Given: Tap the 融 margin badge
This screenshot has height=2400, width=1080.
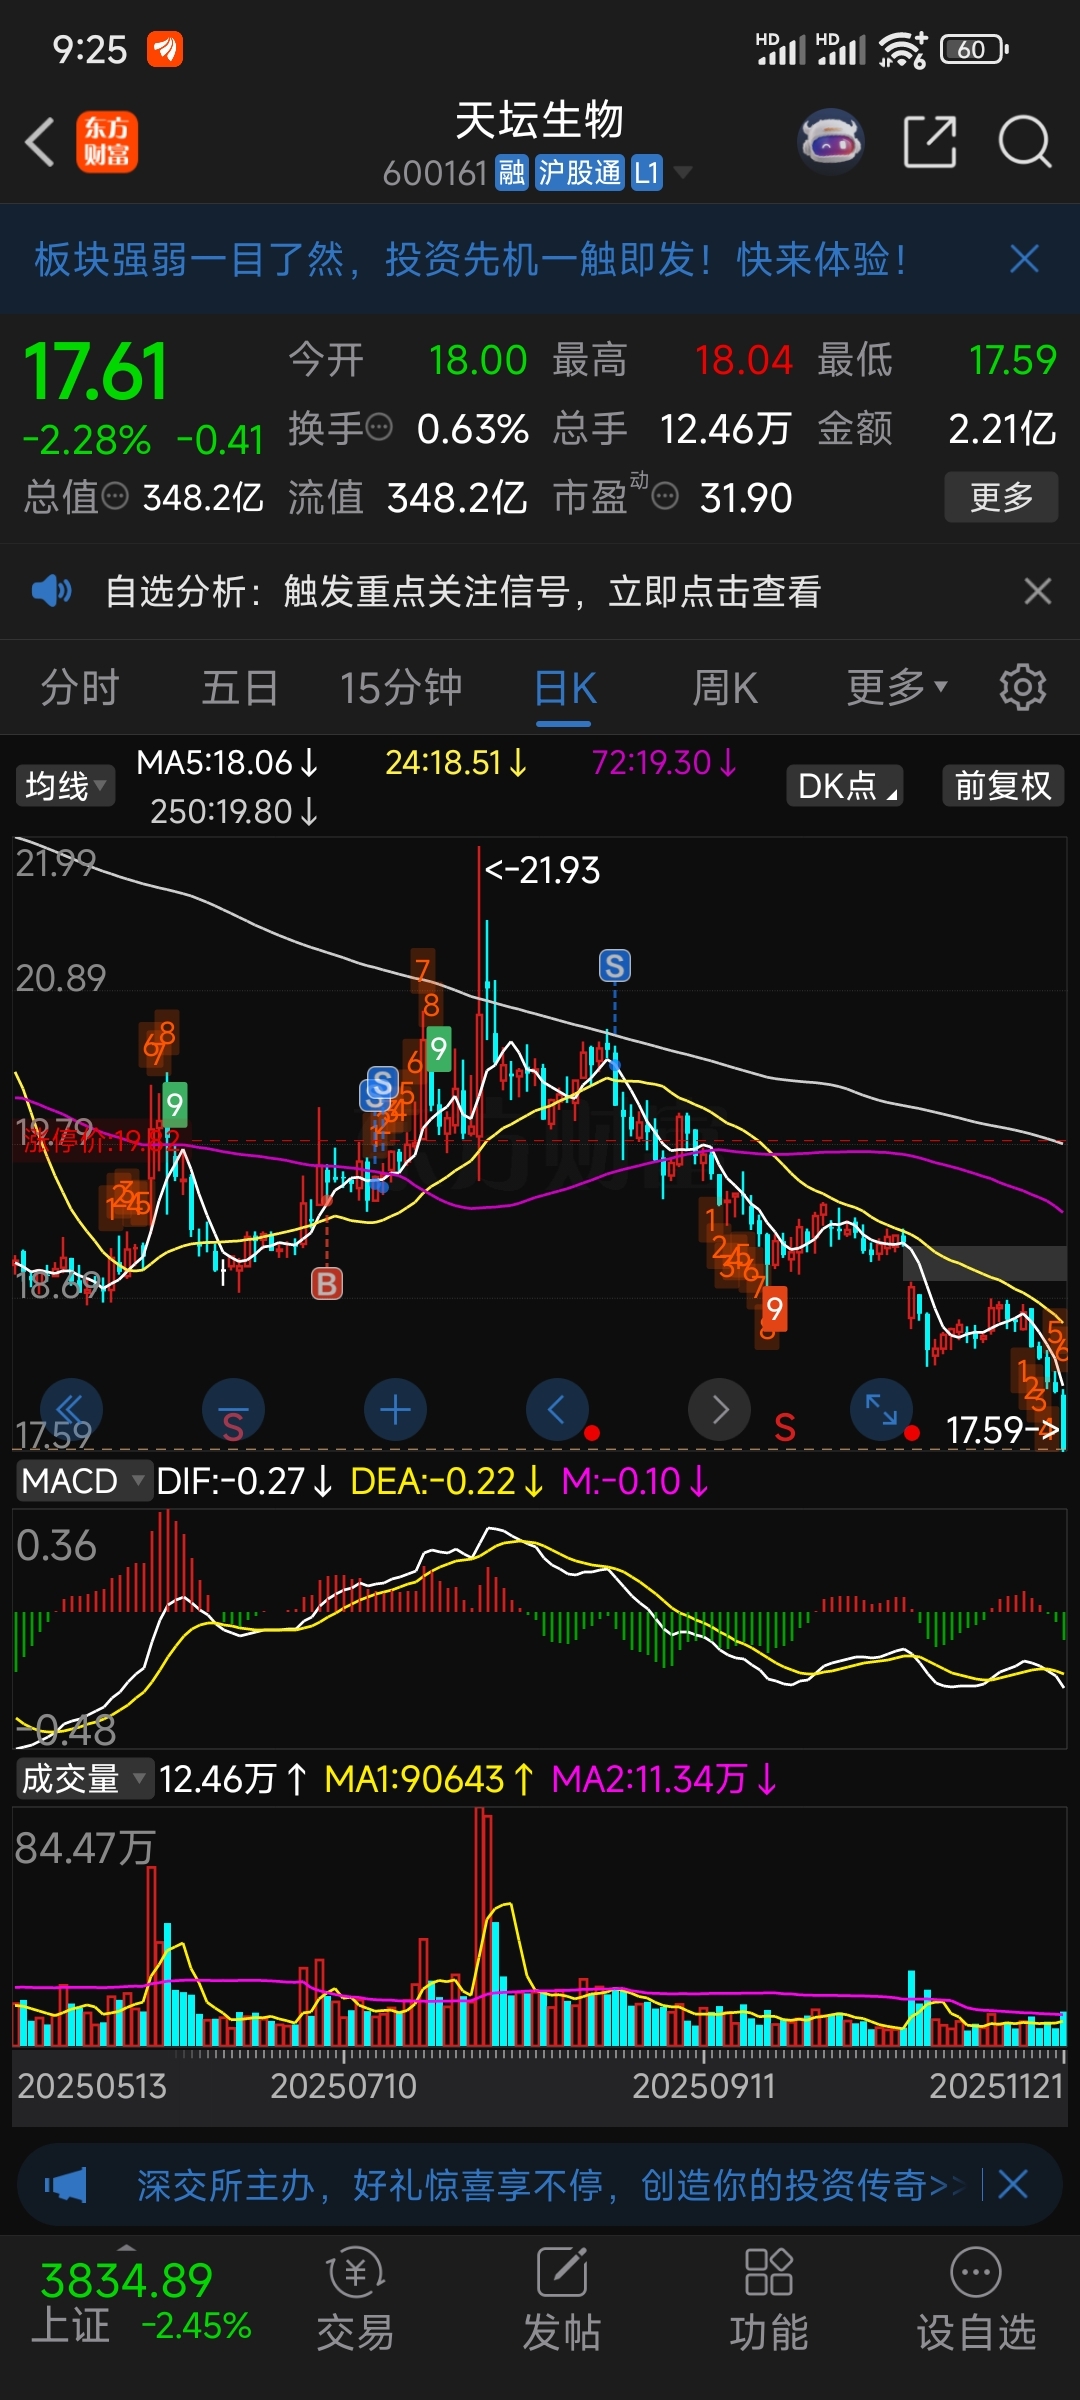Looking at the screenshot, I should [x=512, y=173].
